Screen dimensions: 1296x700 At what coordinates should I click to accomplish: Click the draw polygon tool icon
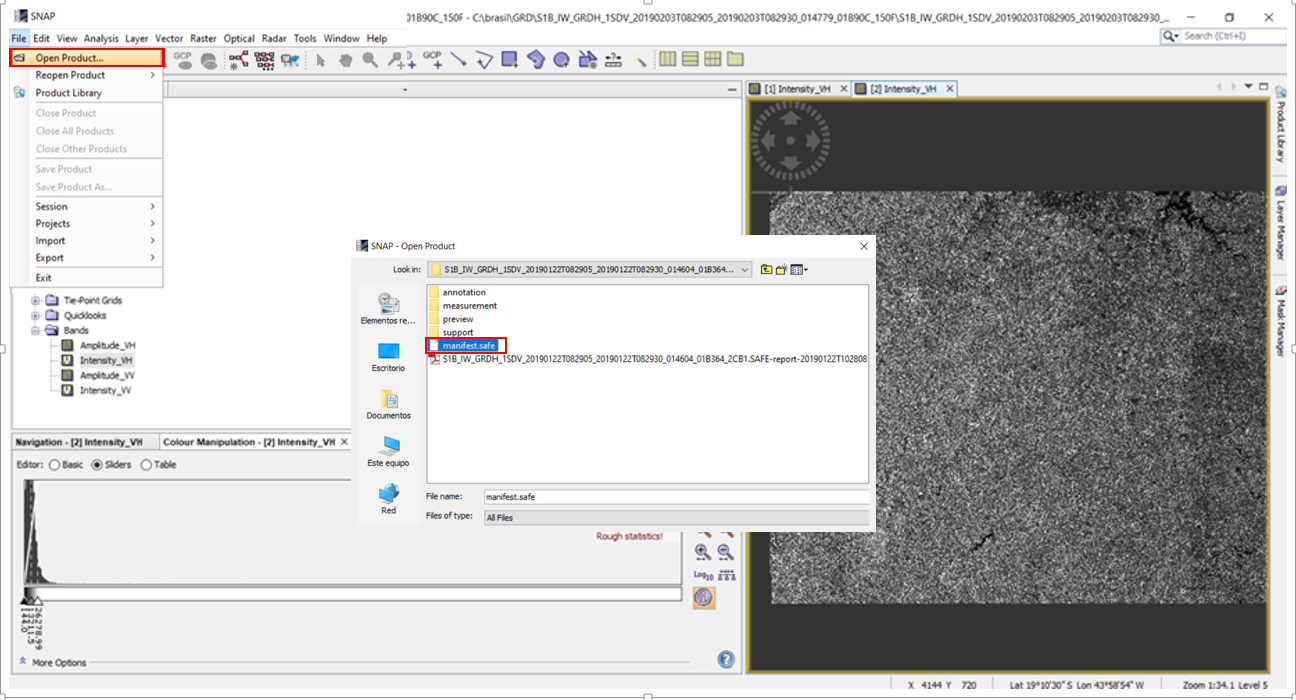pos(535,60)
